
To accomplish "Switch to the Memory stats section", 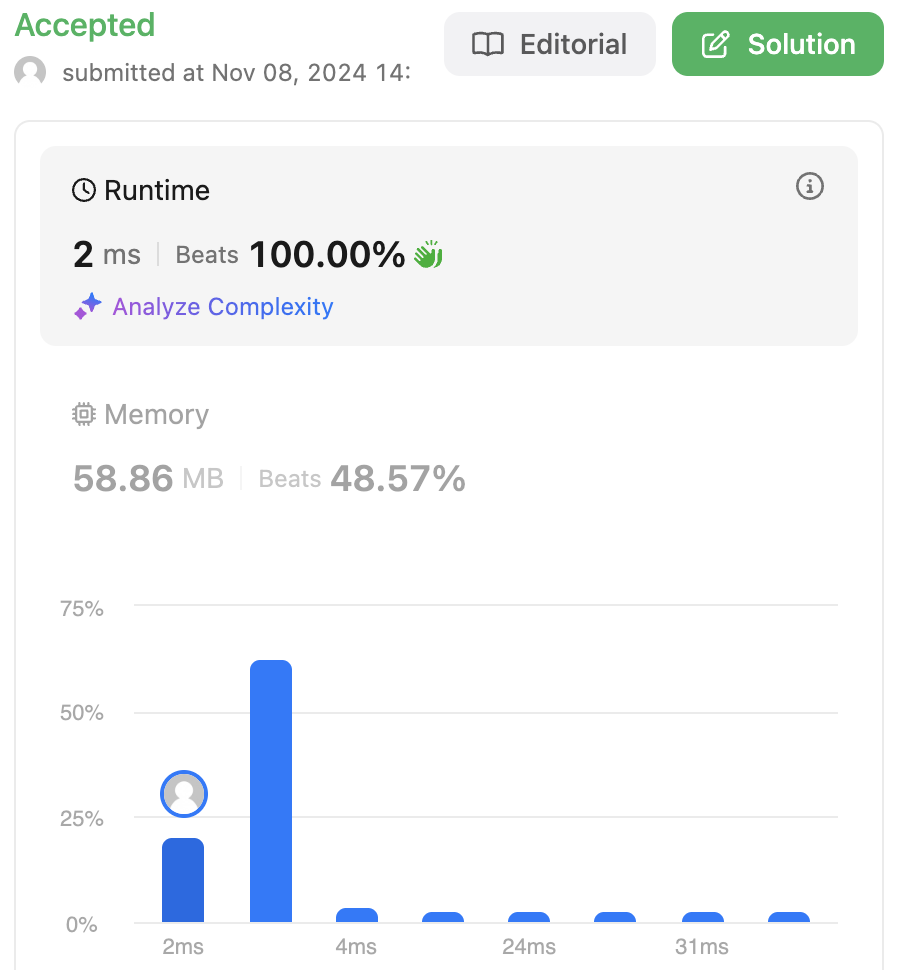I will [x=156, y=415].
